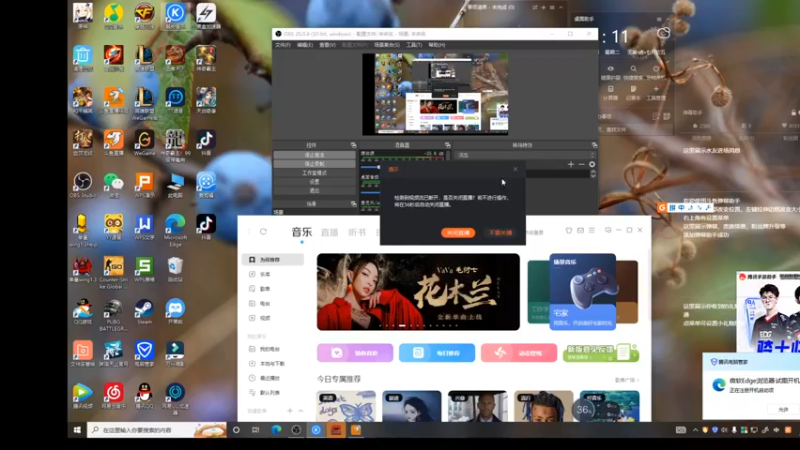This screenshot has height=450, width=800.
Task: Open the game controller promo card
Action: pyautogui.click(x=583, y=292)
